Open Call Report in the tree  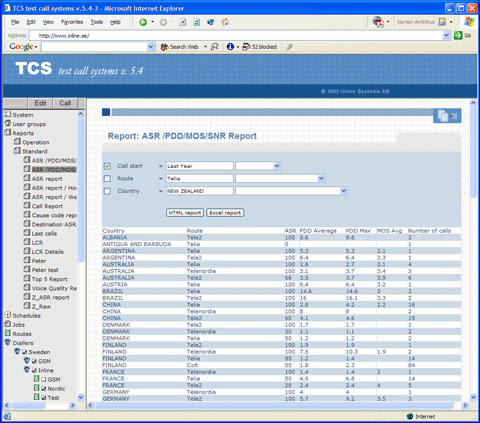tap(47, 206)
